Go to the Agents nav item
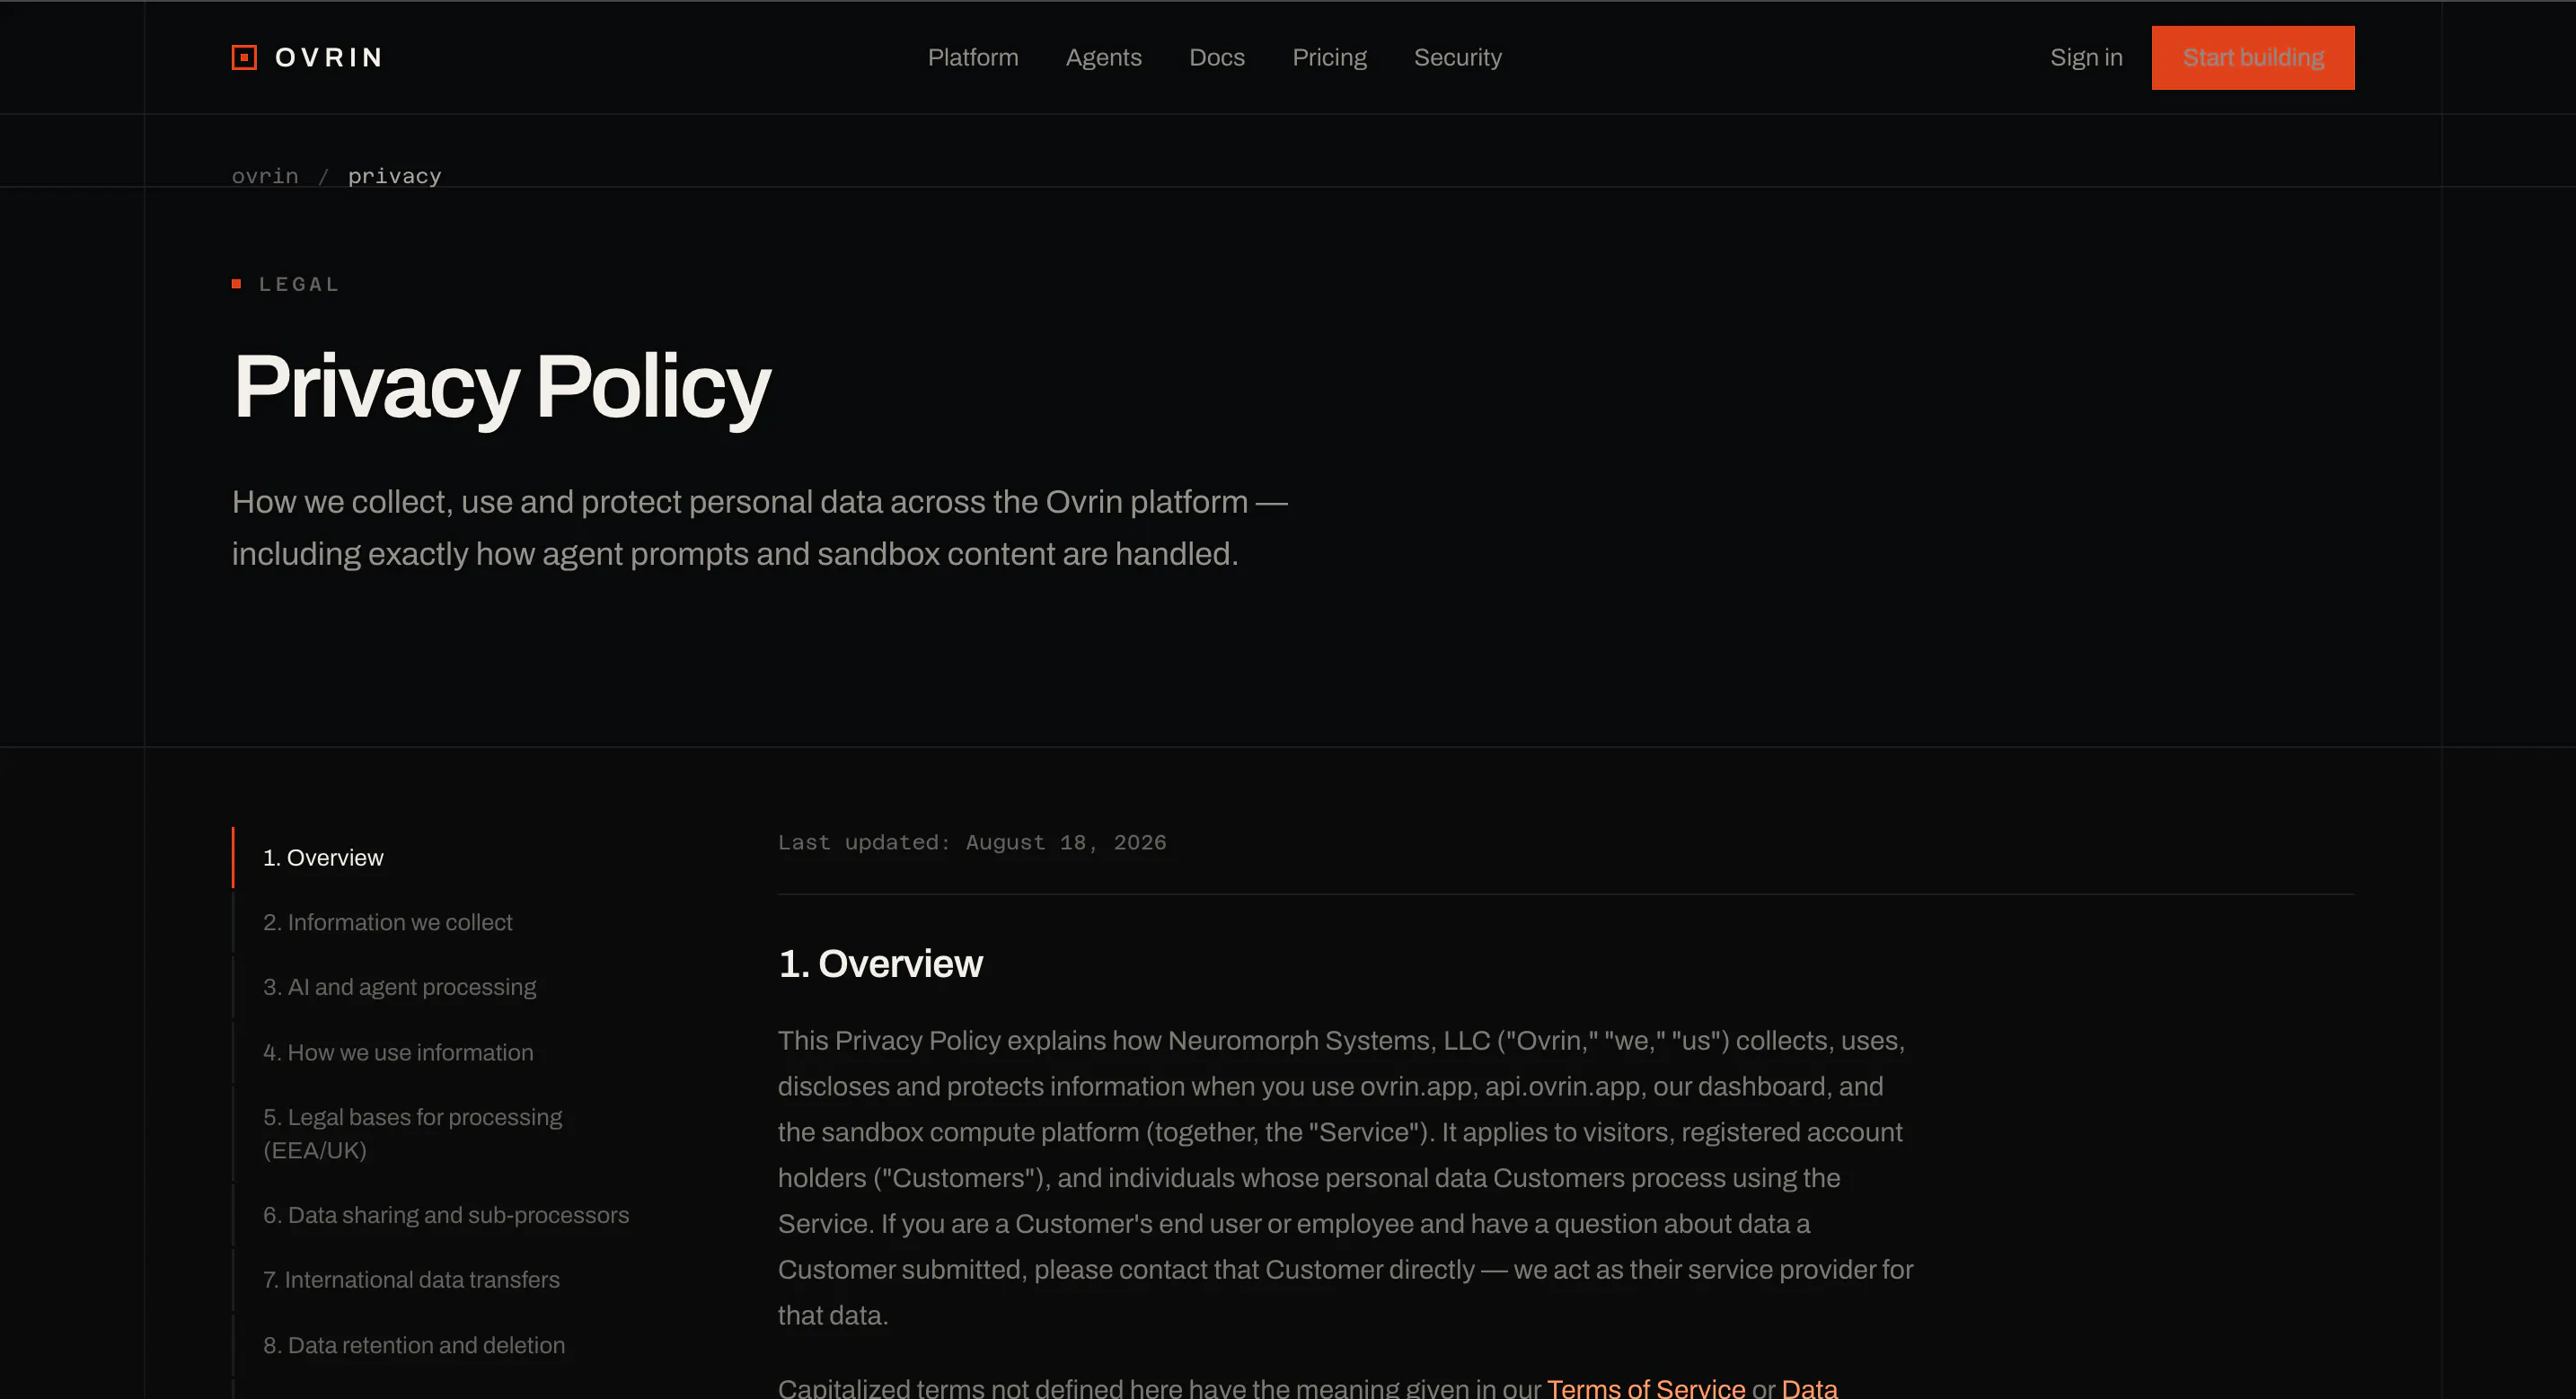Image resolution: width=2576 pixels, height=1399 pixels. 1103,58
